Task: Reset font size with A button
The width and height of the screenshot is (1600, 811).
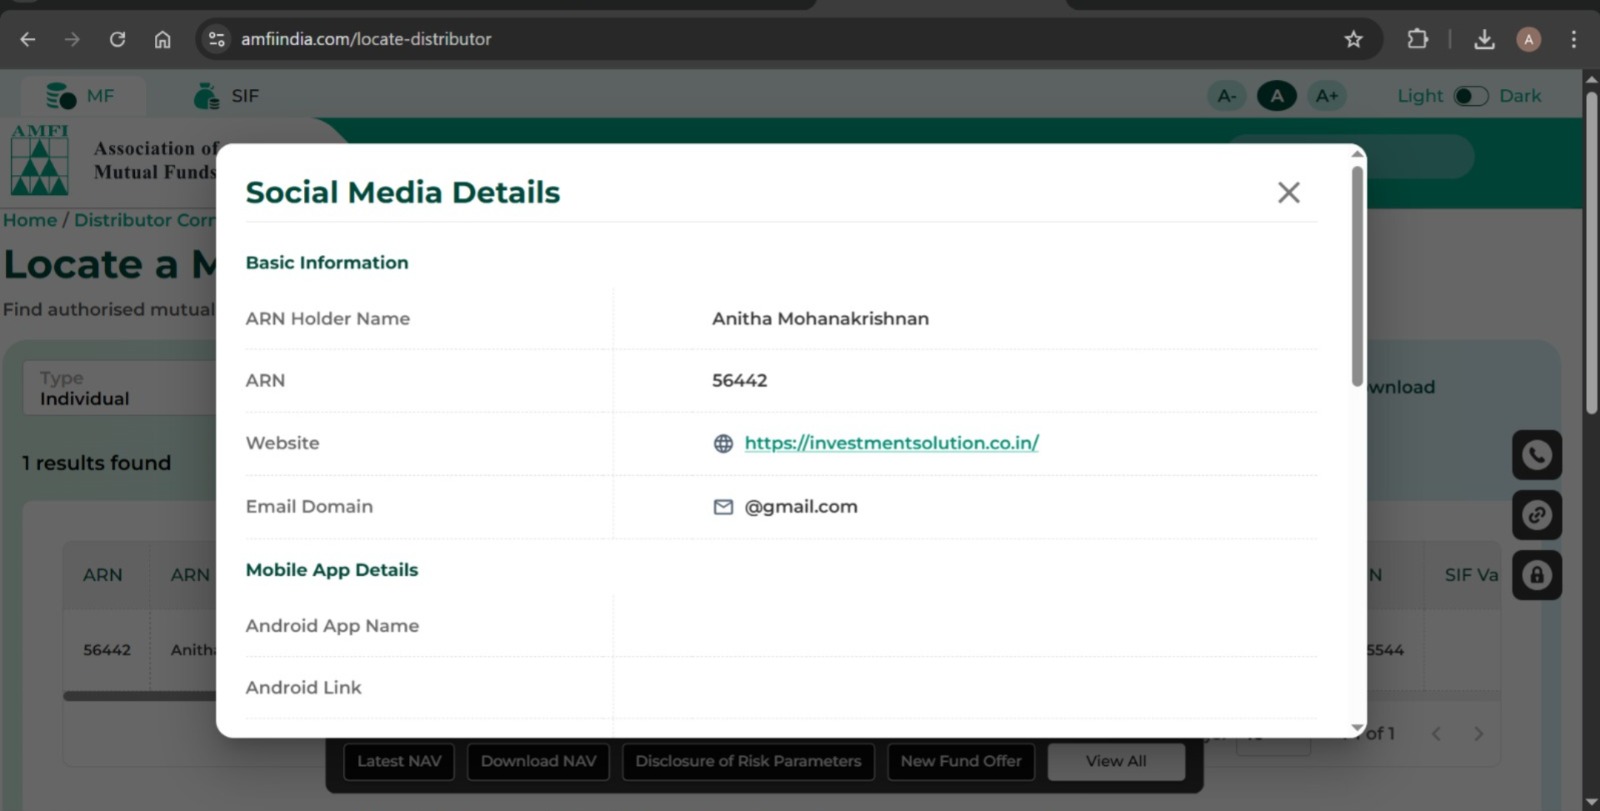Action: [x=1277, y=96]
